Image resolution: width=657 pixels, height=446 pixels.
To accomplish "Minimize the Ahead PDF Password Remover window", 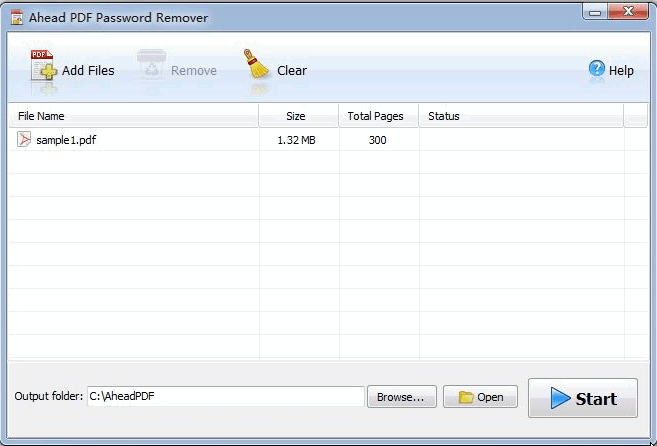I will point(595,12).
